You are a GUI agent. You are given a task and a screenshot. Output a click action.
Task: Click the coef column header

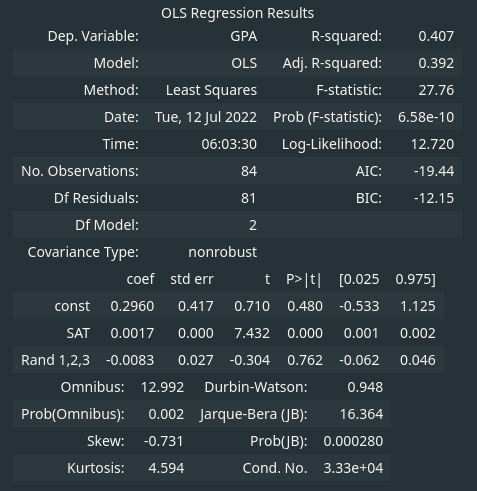(x=140, y=279)
